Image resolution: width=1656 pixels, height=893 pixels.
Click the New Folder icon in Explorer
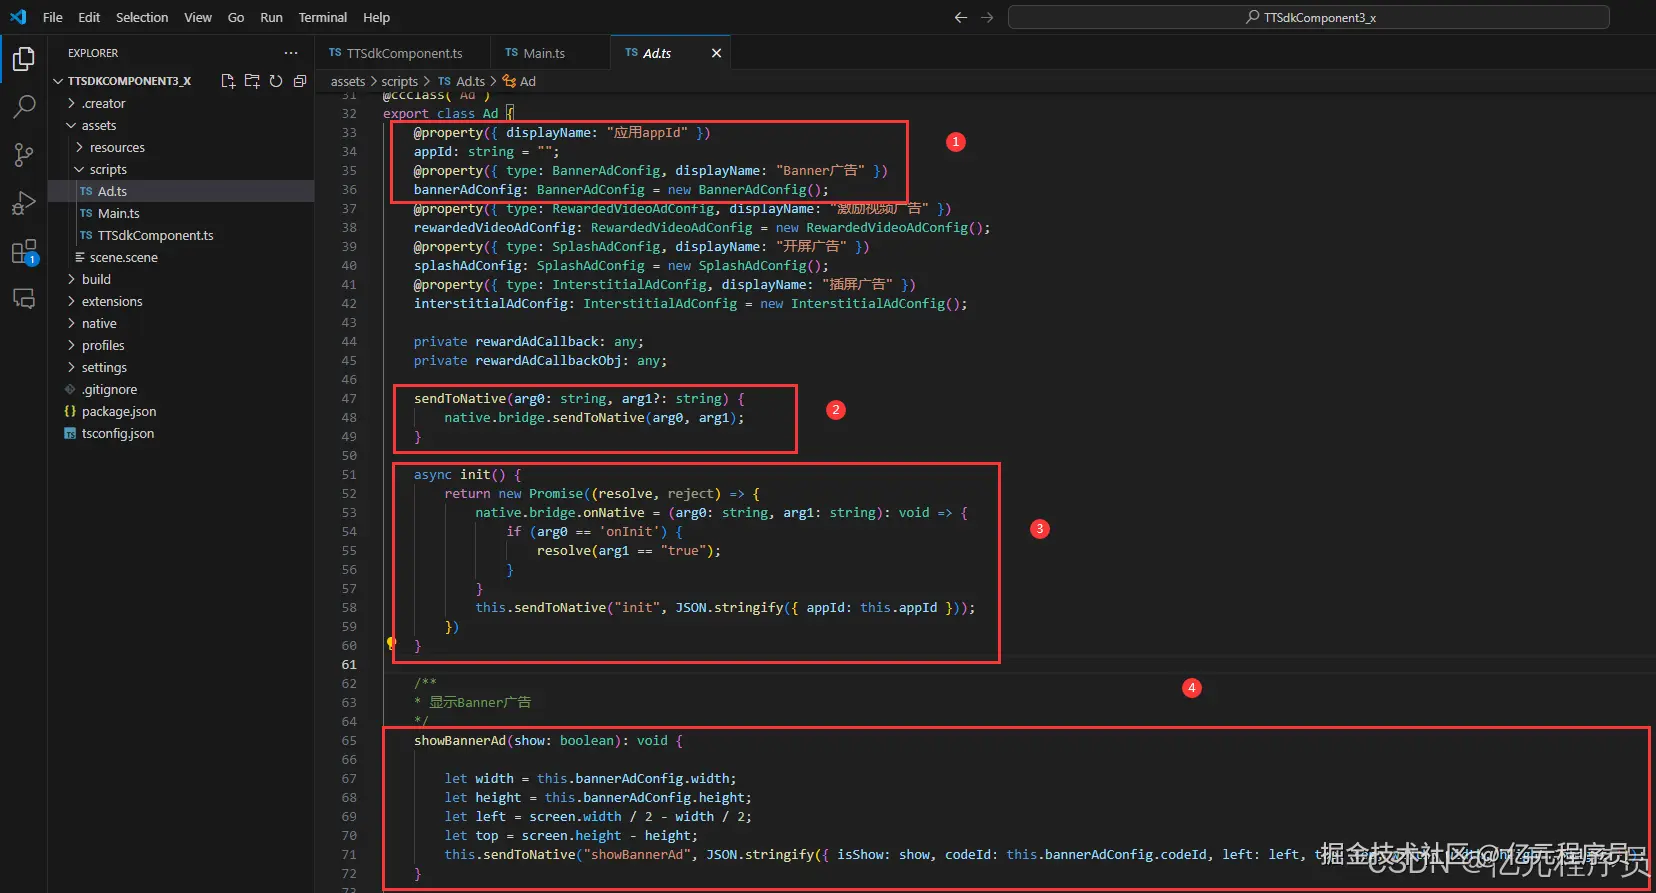[x=252, y=81]
